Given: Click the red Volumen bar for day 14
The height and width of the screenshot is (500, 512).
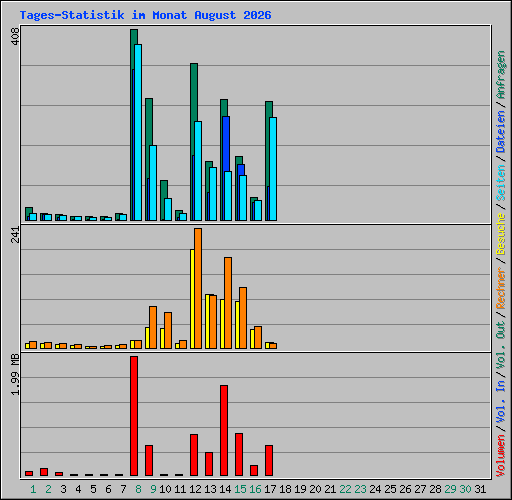Looking at the screenshot, I should pyautogui.click(x=224, y=430).
